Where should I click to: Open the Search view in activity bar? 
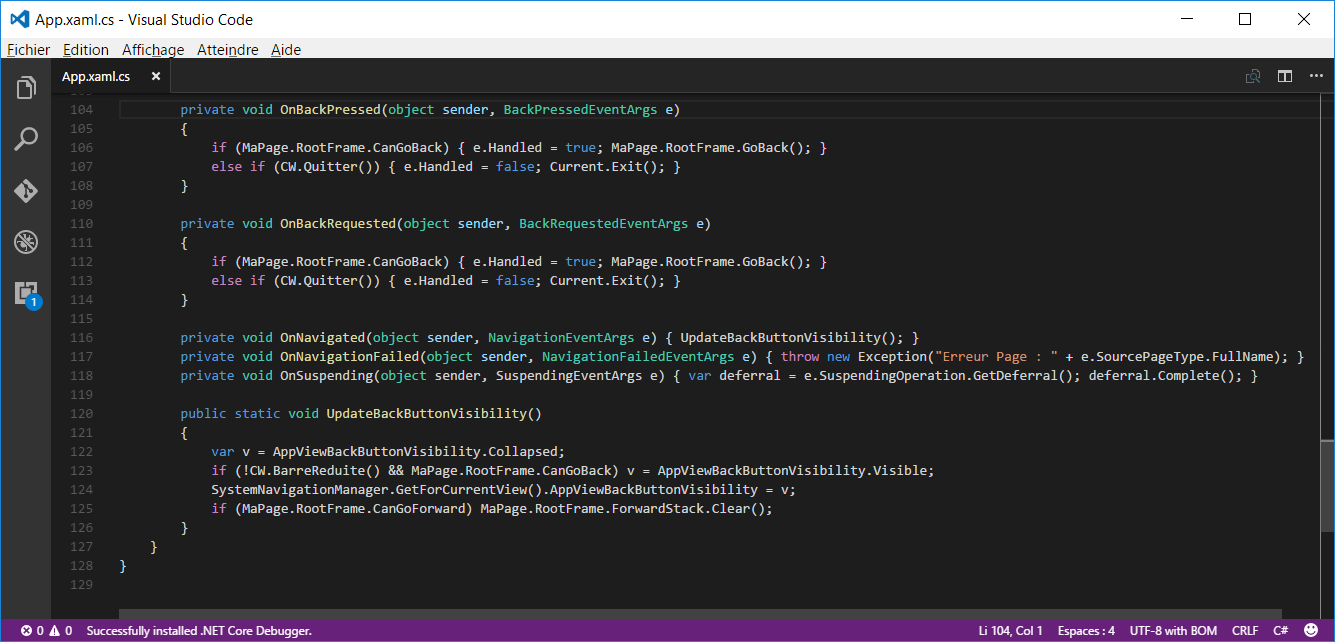click(x=26, y=139)
